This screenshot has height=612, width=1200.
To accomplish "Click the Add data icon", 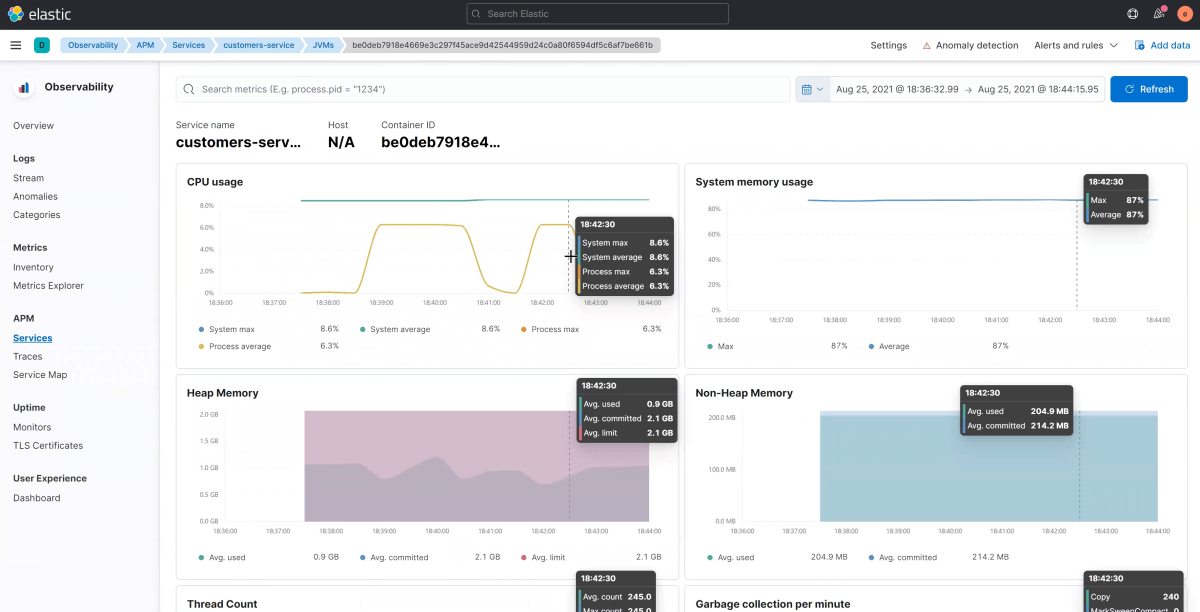I will pyautogui.click(x=1141, y=45).
